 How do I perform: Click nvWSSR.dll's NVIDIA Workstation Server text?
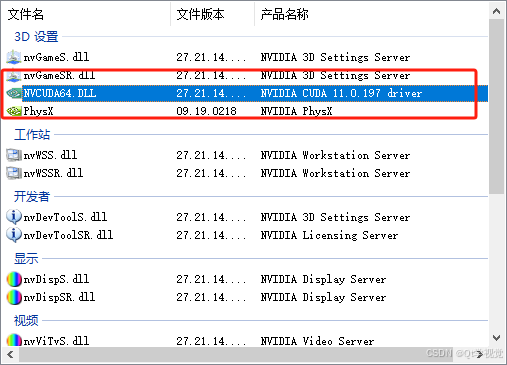pyautogui.click(x=335, y=173)
